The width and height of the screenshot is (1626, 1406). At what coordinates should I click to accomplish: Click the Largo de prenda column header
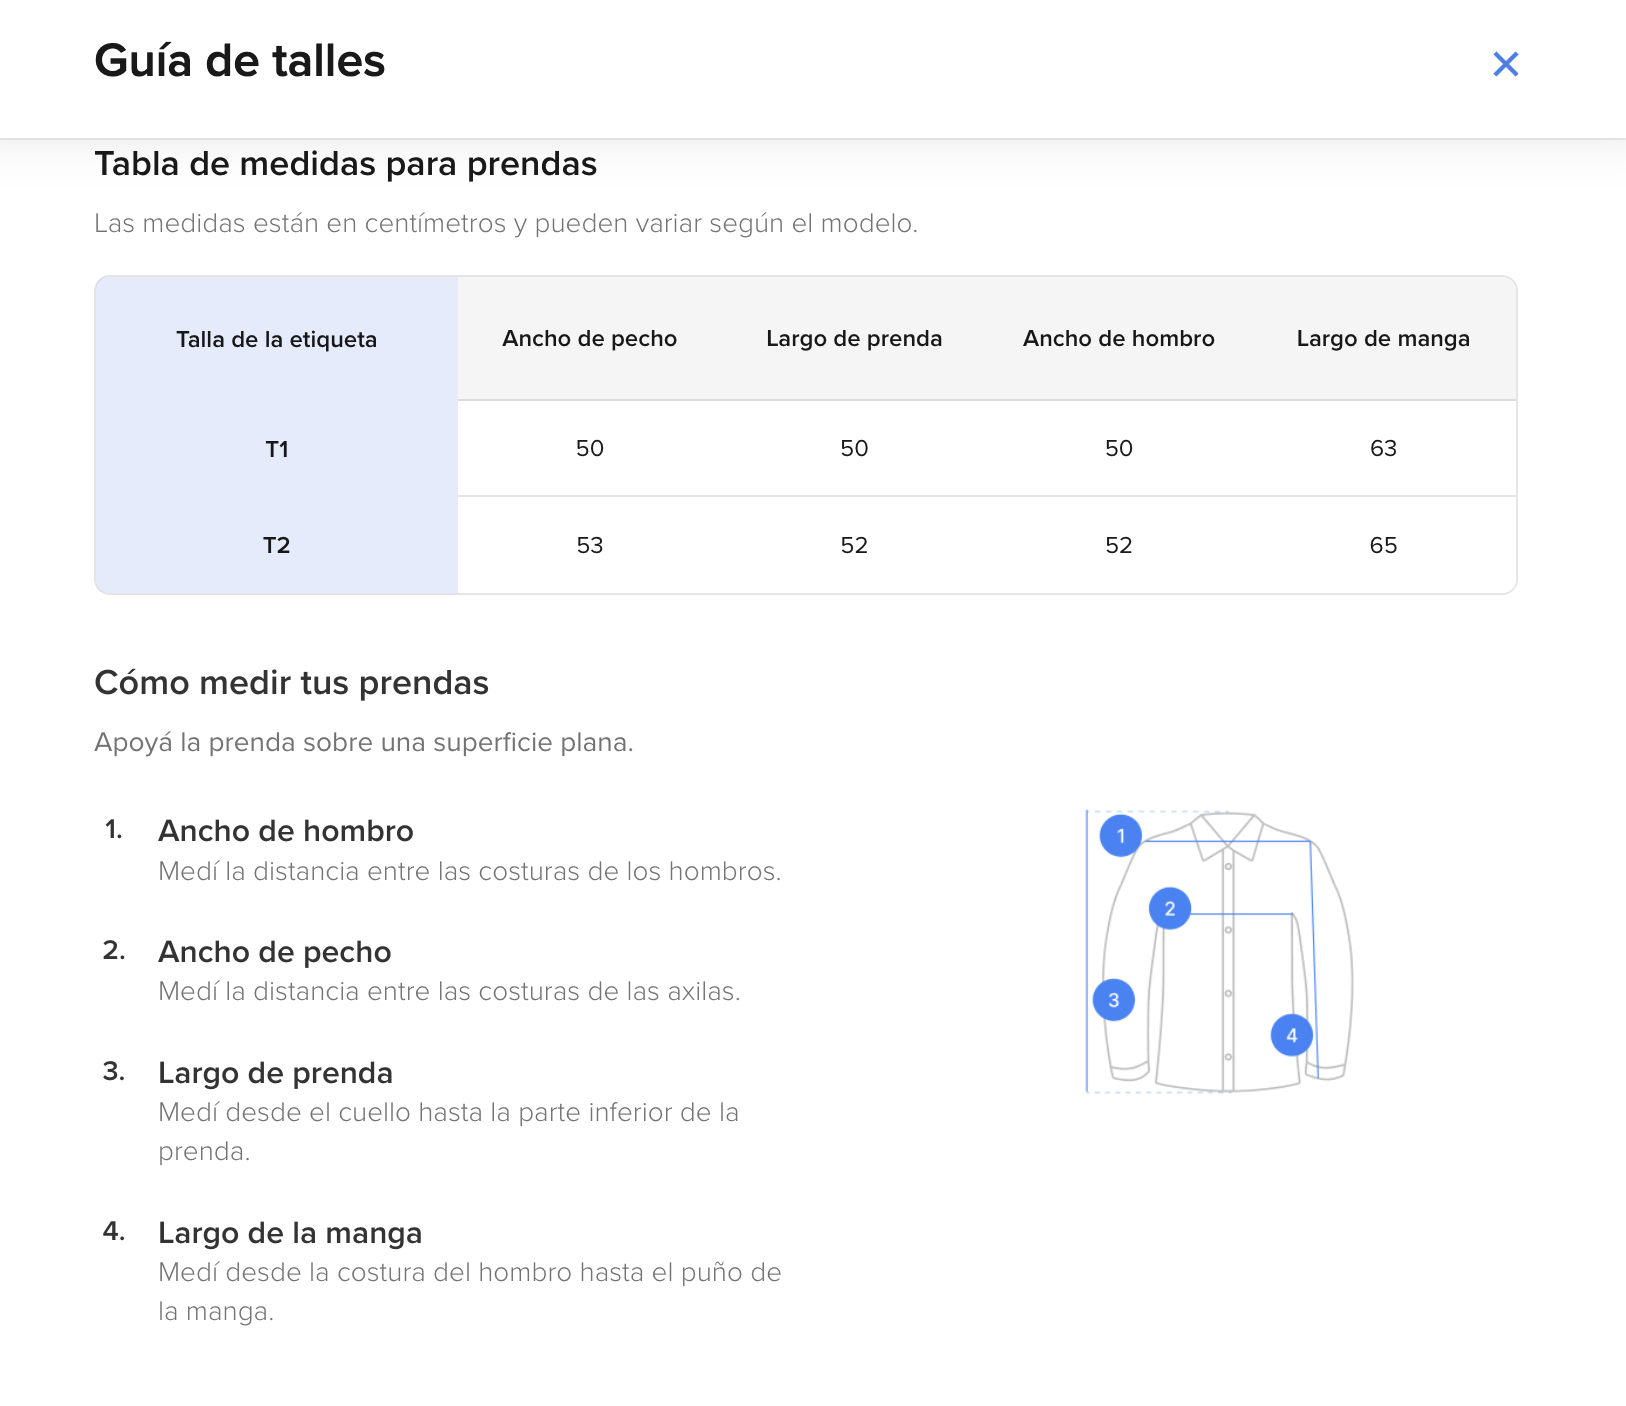pos(854,339)
